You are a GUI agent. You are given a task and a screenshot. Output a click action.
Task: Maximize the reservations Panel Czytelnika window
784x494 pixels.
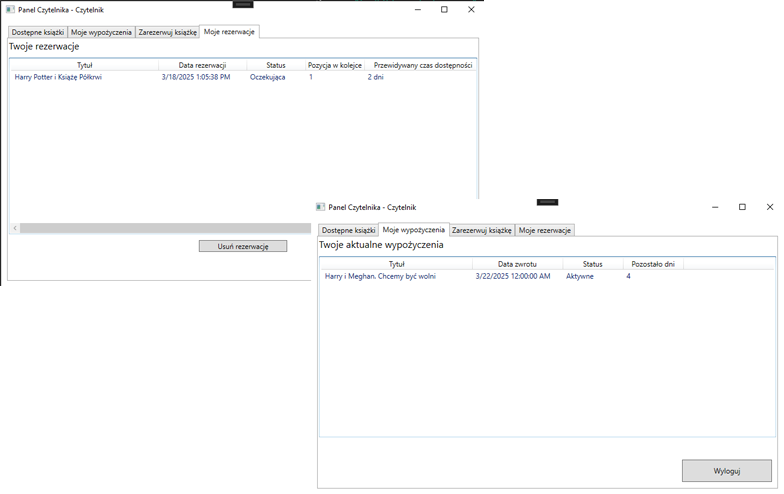[444, 10]
